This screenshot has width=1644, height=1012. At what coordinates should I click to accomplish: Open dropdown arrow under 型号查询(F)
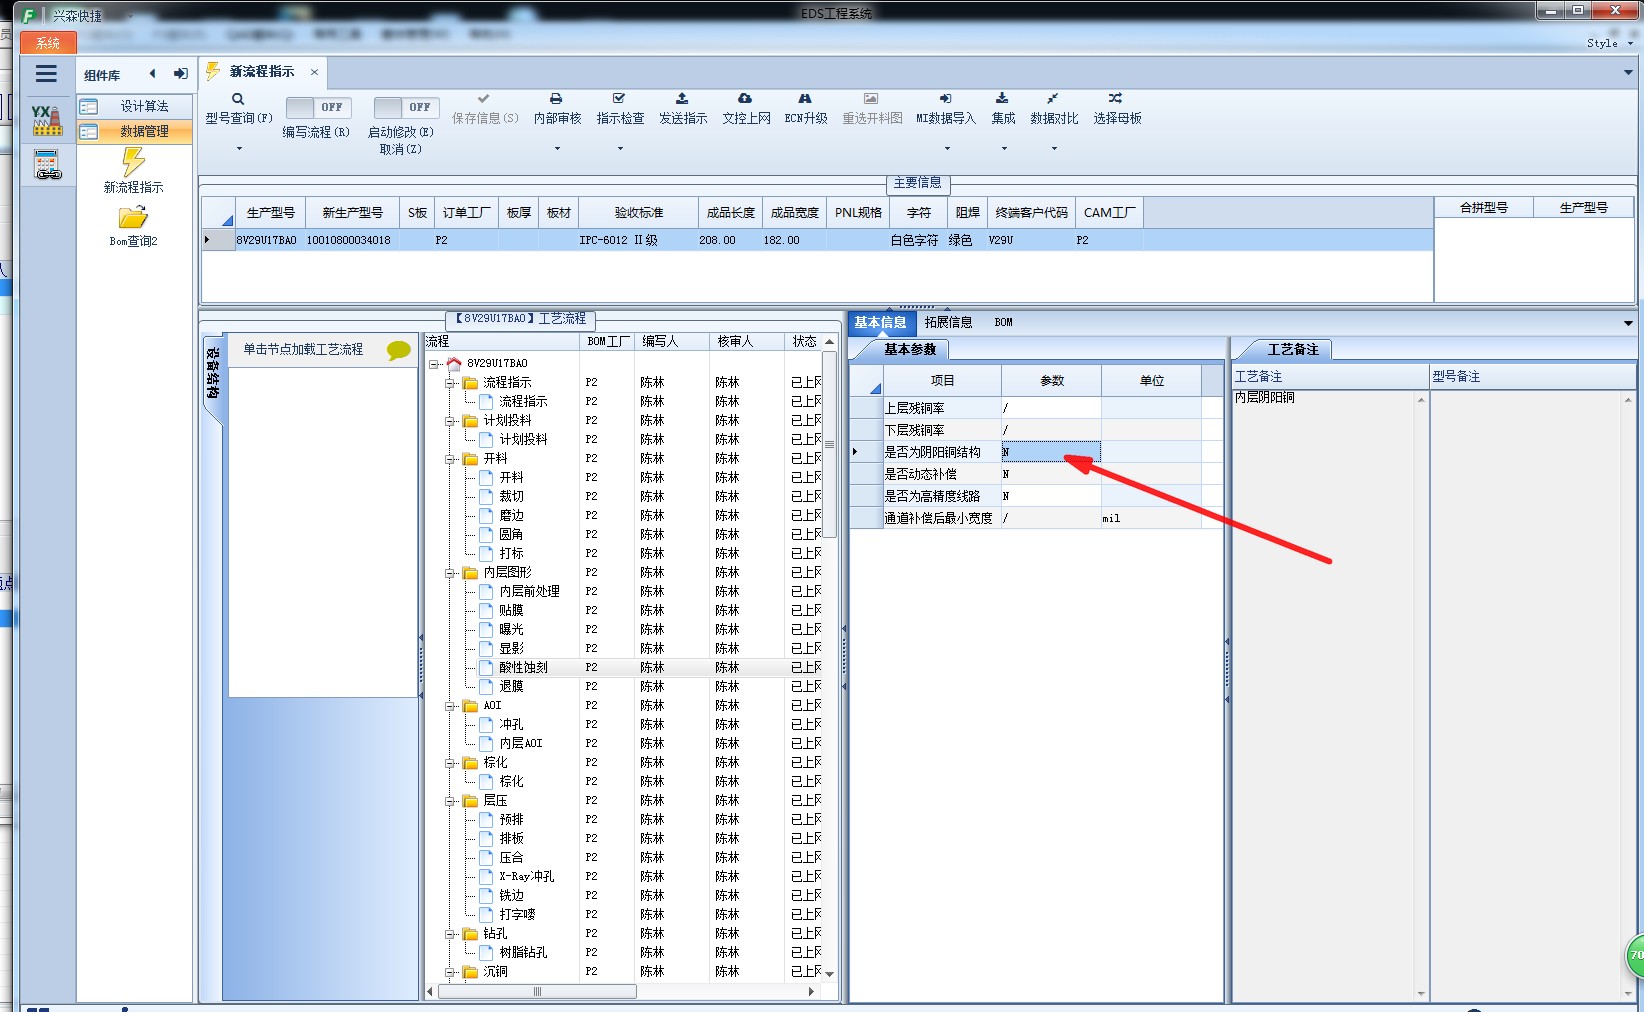click(x=239, y=149)
